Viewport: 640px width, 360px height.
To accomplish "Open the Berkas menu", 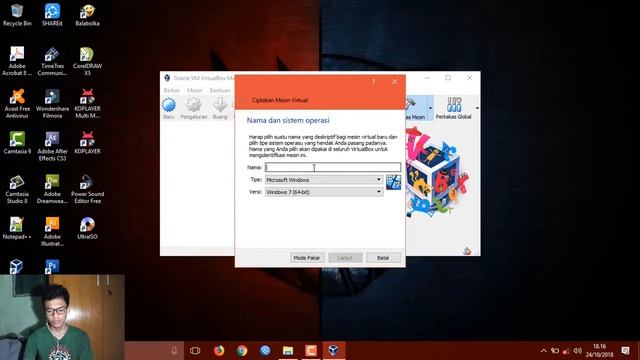I will point(171,90).
